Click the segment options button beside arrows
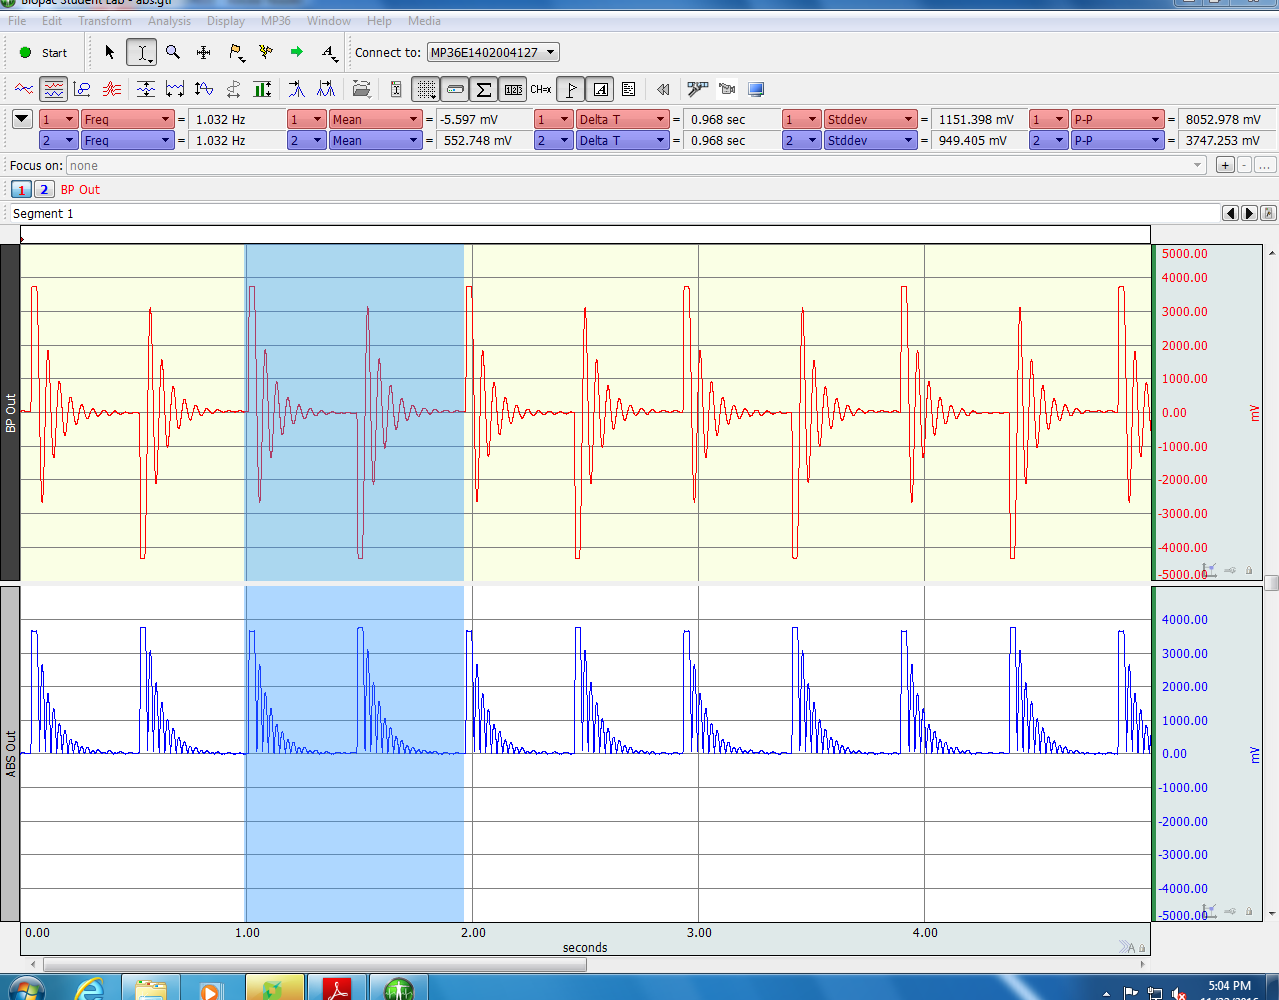 point(1268,213)
